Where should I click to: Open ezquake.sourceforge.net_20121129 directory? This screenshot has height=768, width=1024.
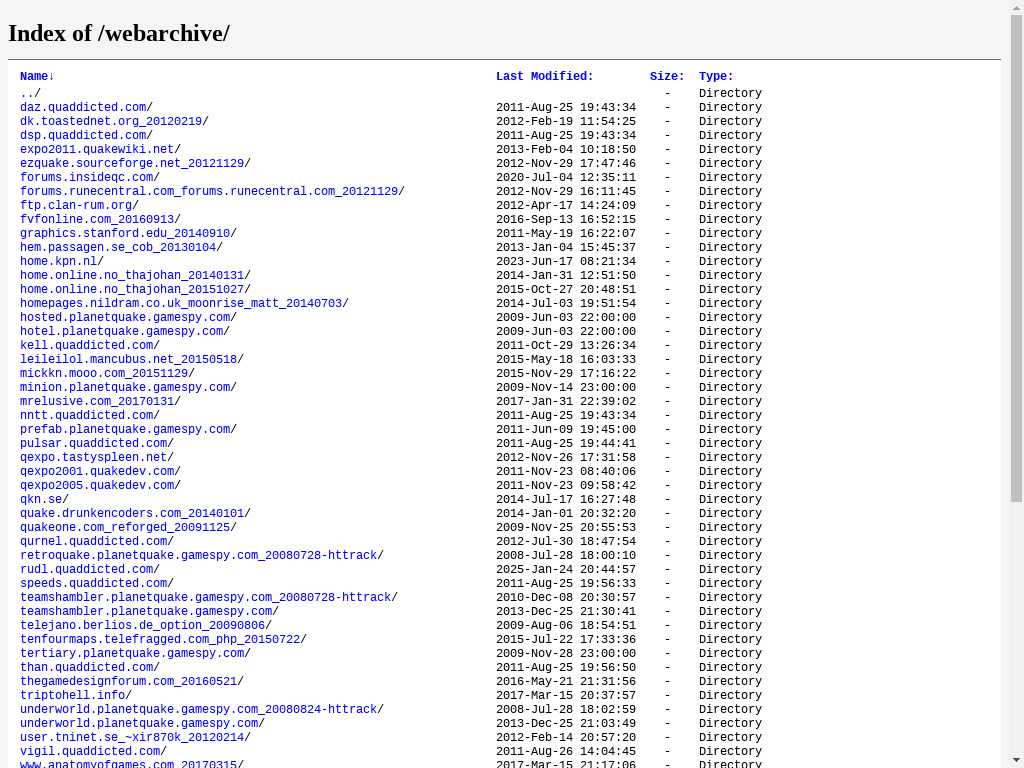point(132,163)
